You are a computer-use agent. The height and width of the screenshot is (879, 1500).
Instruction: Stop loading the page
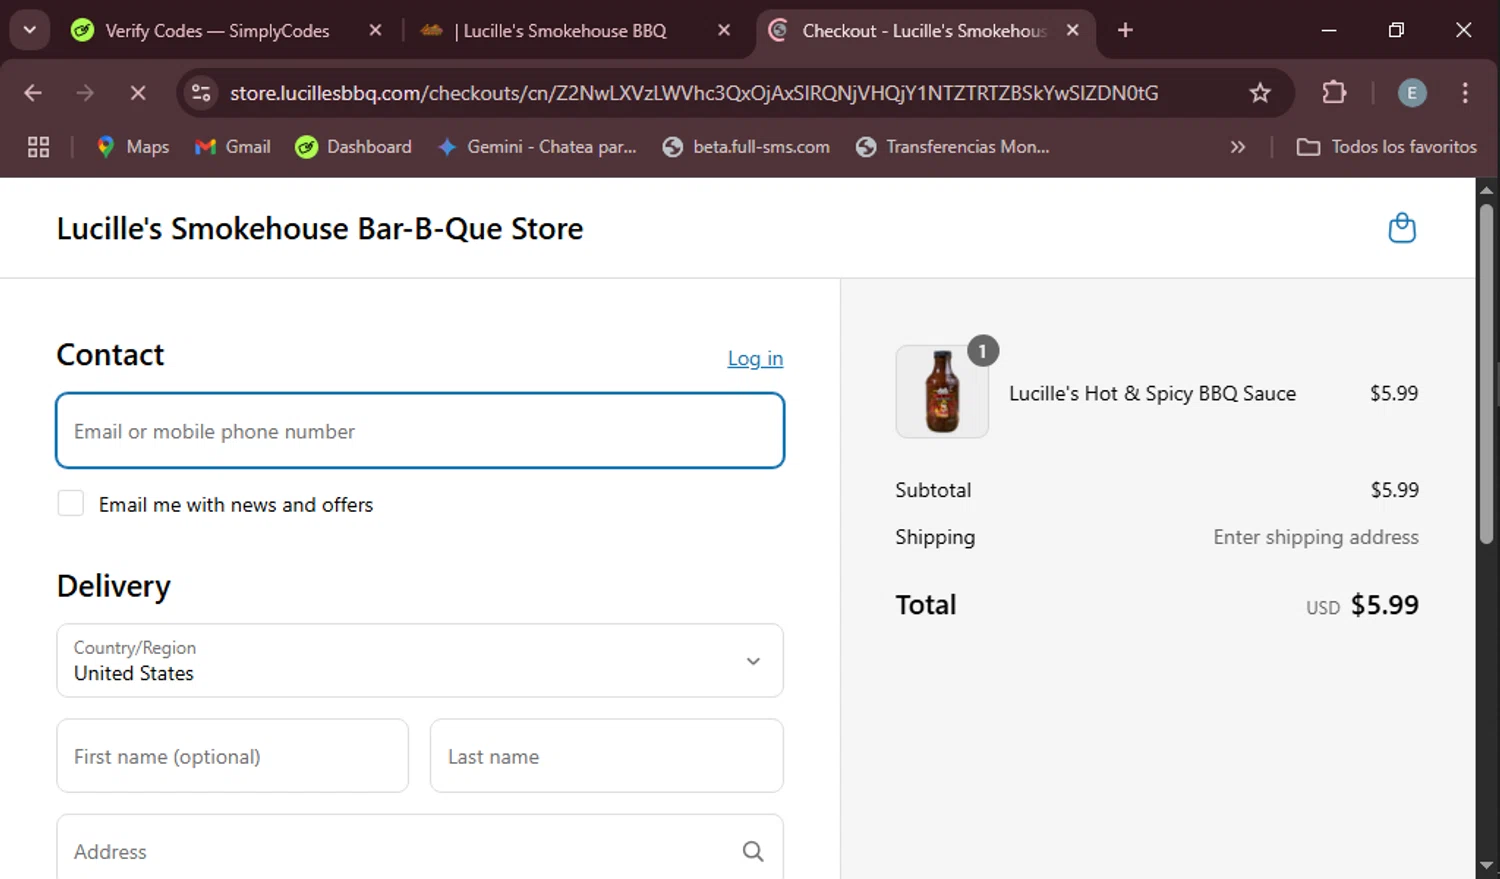pyautogui.click(x=138, y=93)
